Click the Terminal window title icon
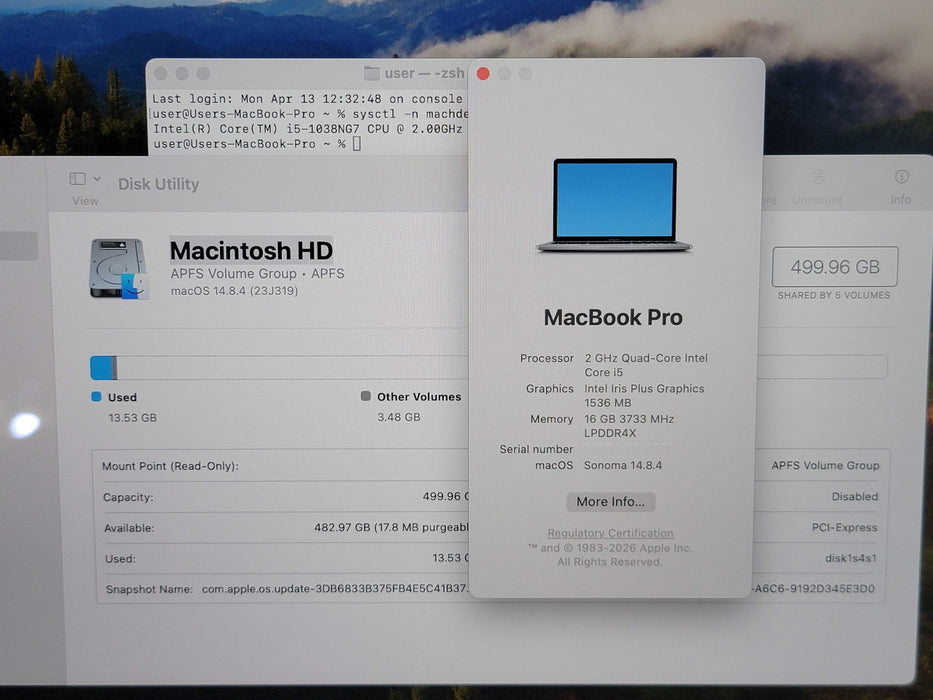This screenshot has width=933, height=700. coord(372,73)
